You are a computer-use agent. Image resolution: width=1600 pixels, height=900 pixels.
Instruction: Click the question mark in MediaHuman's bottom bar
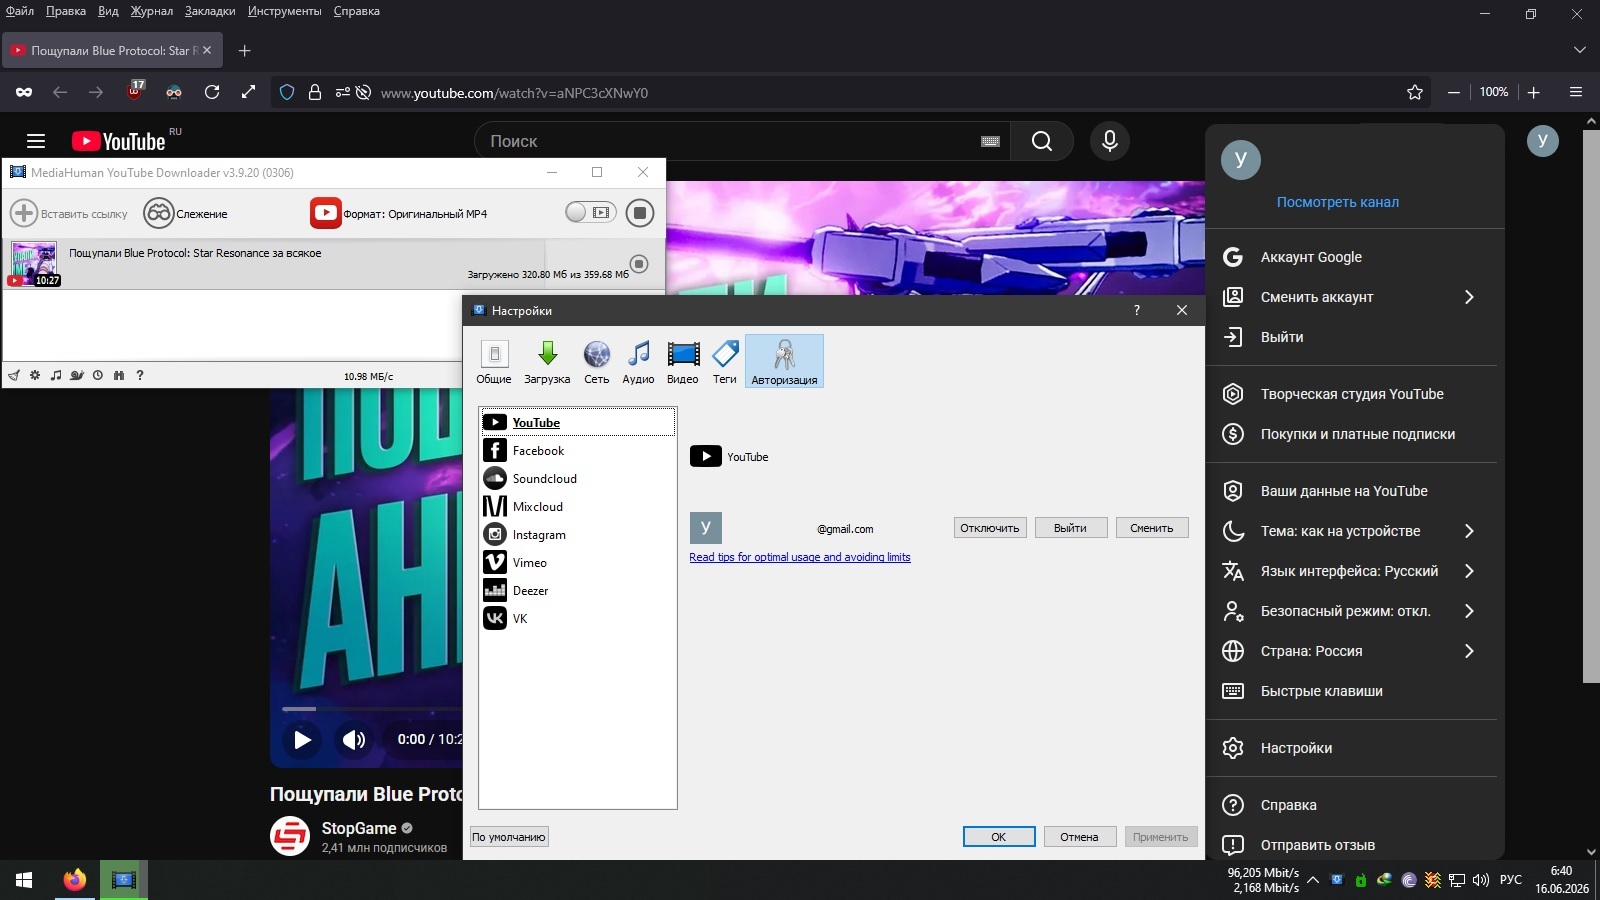(x=140, y=376)
